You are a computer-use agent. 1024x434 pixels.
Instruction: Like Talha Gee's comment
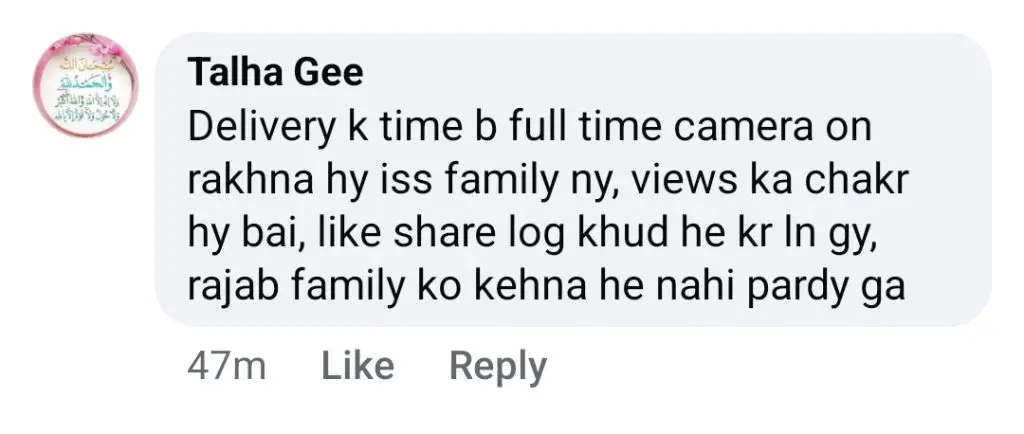[x=357, y=367]
